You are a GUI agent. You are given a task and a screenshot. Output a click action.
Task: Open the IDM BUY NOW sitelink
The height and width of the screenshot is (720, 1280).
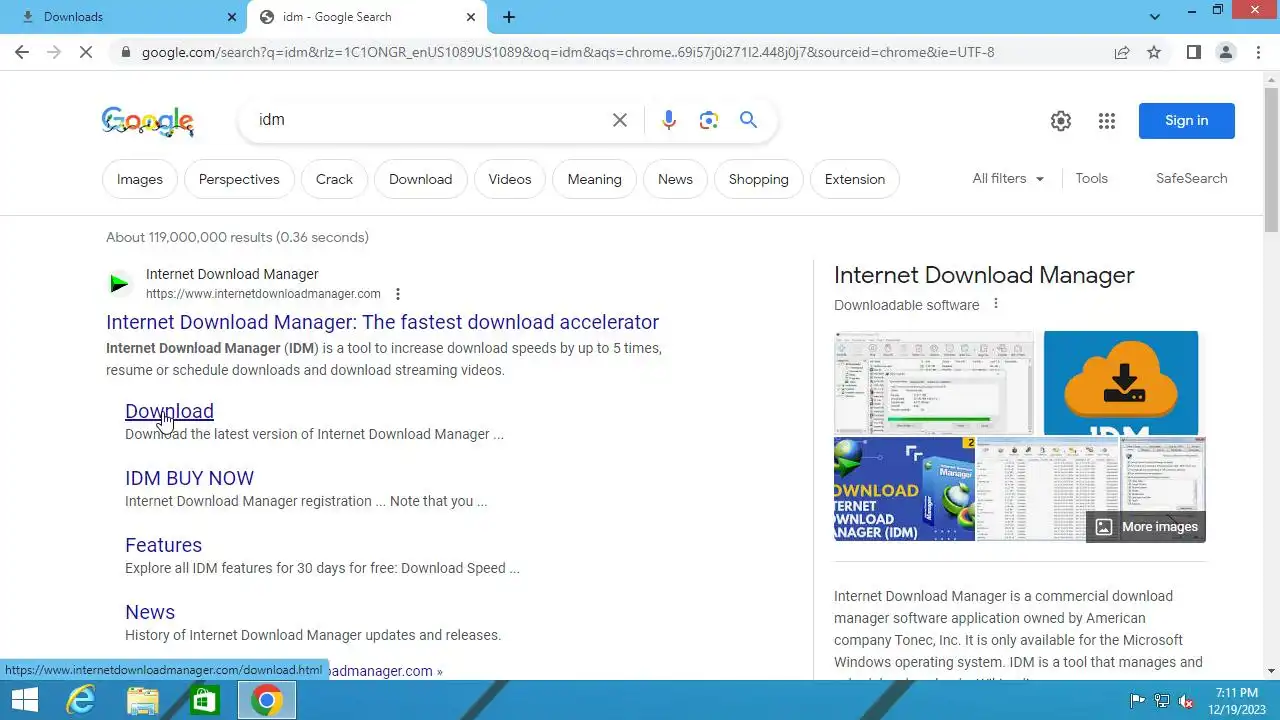[189, 478]
